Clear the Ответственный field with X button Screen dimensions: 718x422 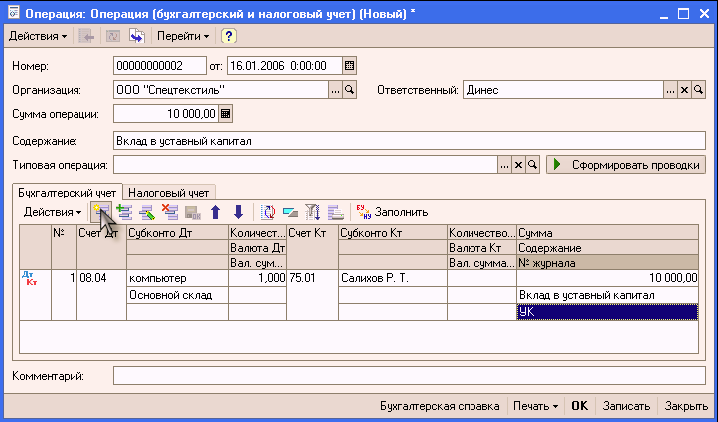(685, 90)
